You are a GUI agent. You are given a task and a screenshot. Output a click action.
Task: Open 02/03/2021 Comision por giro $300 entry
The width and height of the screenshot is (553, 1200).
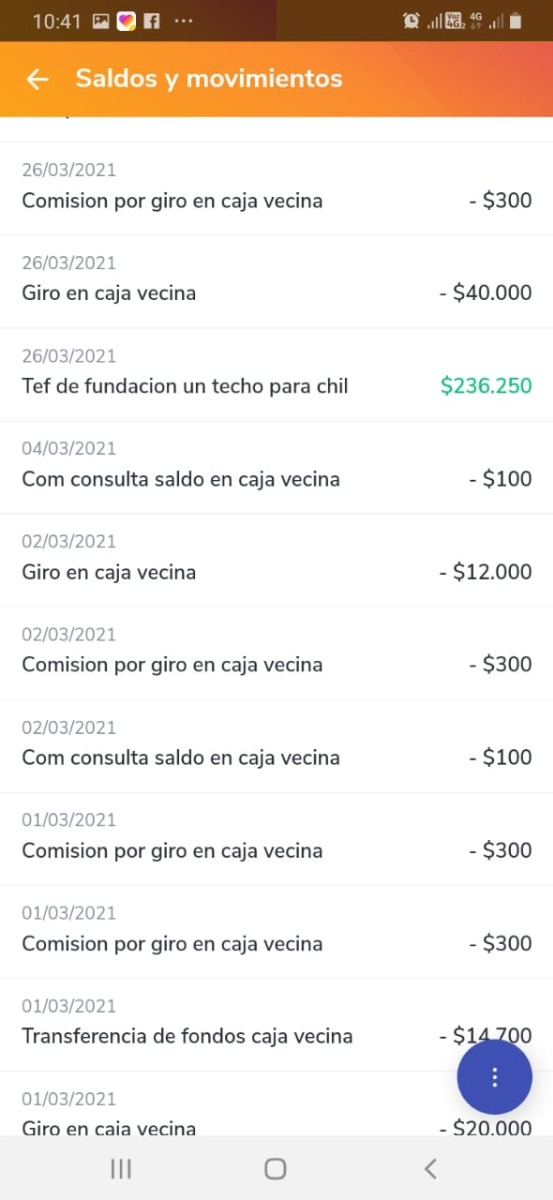(x=276, y=653)
